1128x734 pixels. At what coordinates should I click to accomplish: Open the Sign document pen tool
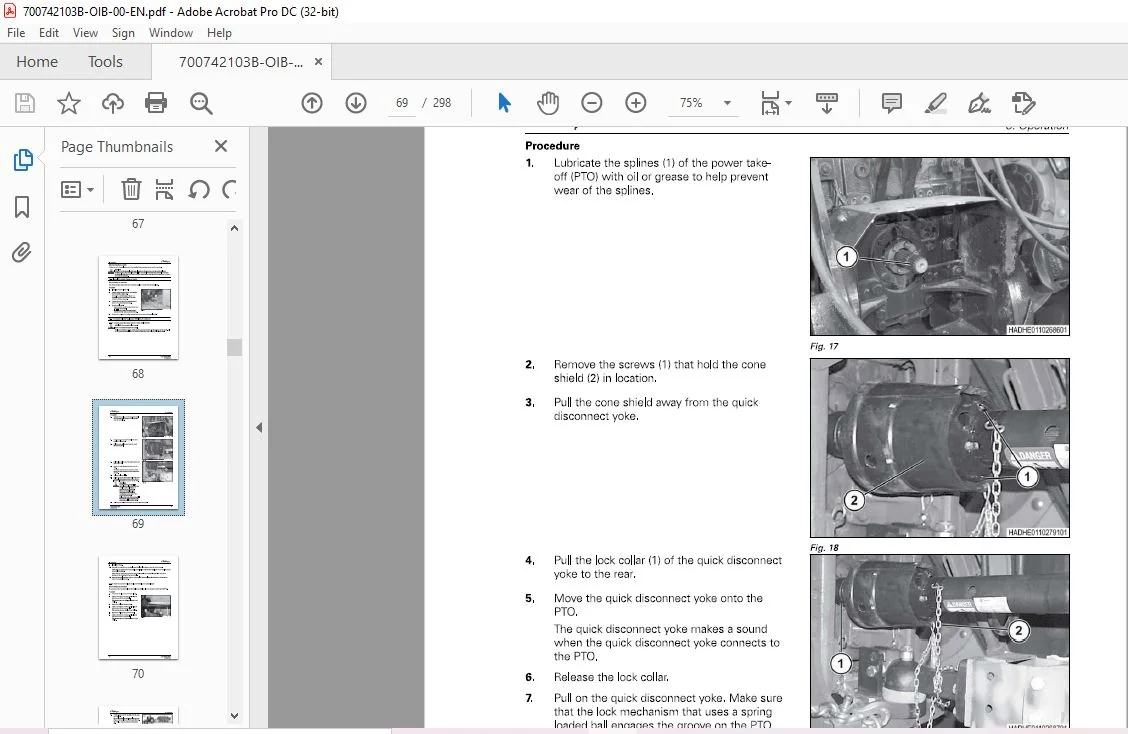click(979, 103)
